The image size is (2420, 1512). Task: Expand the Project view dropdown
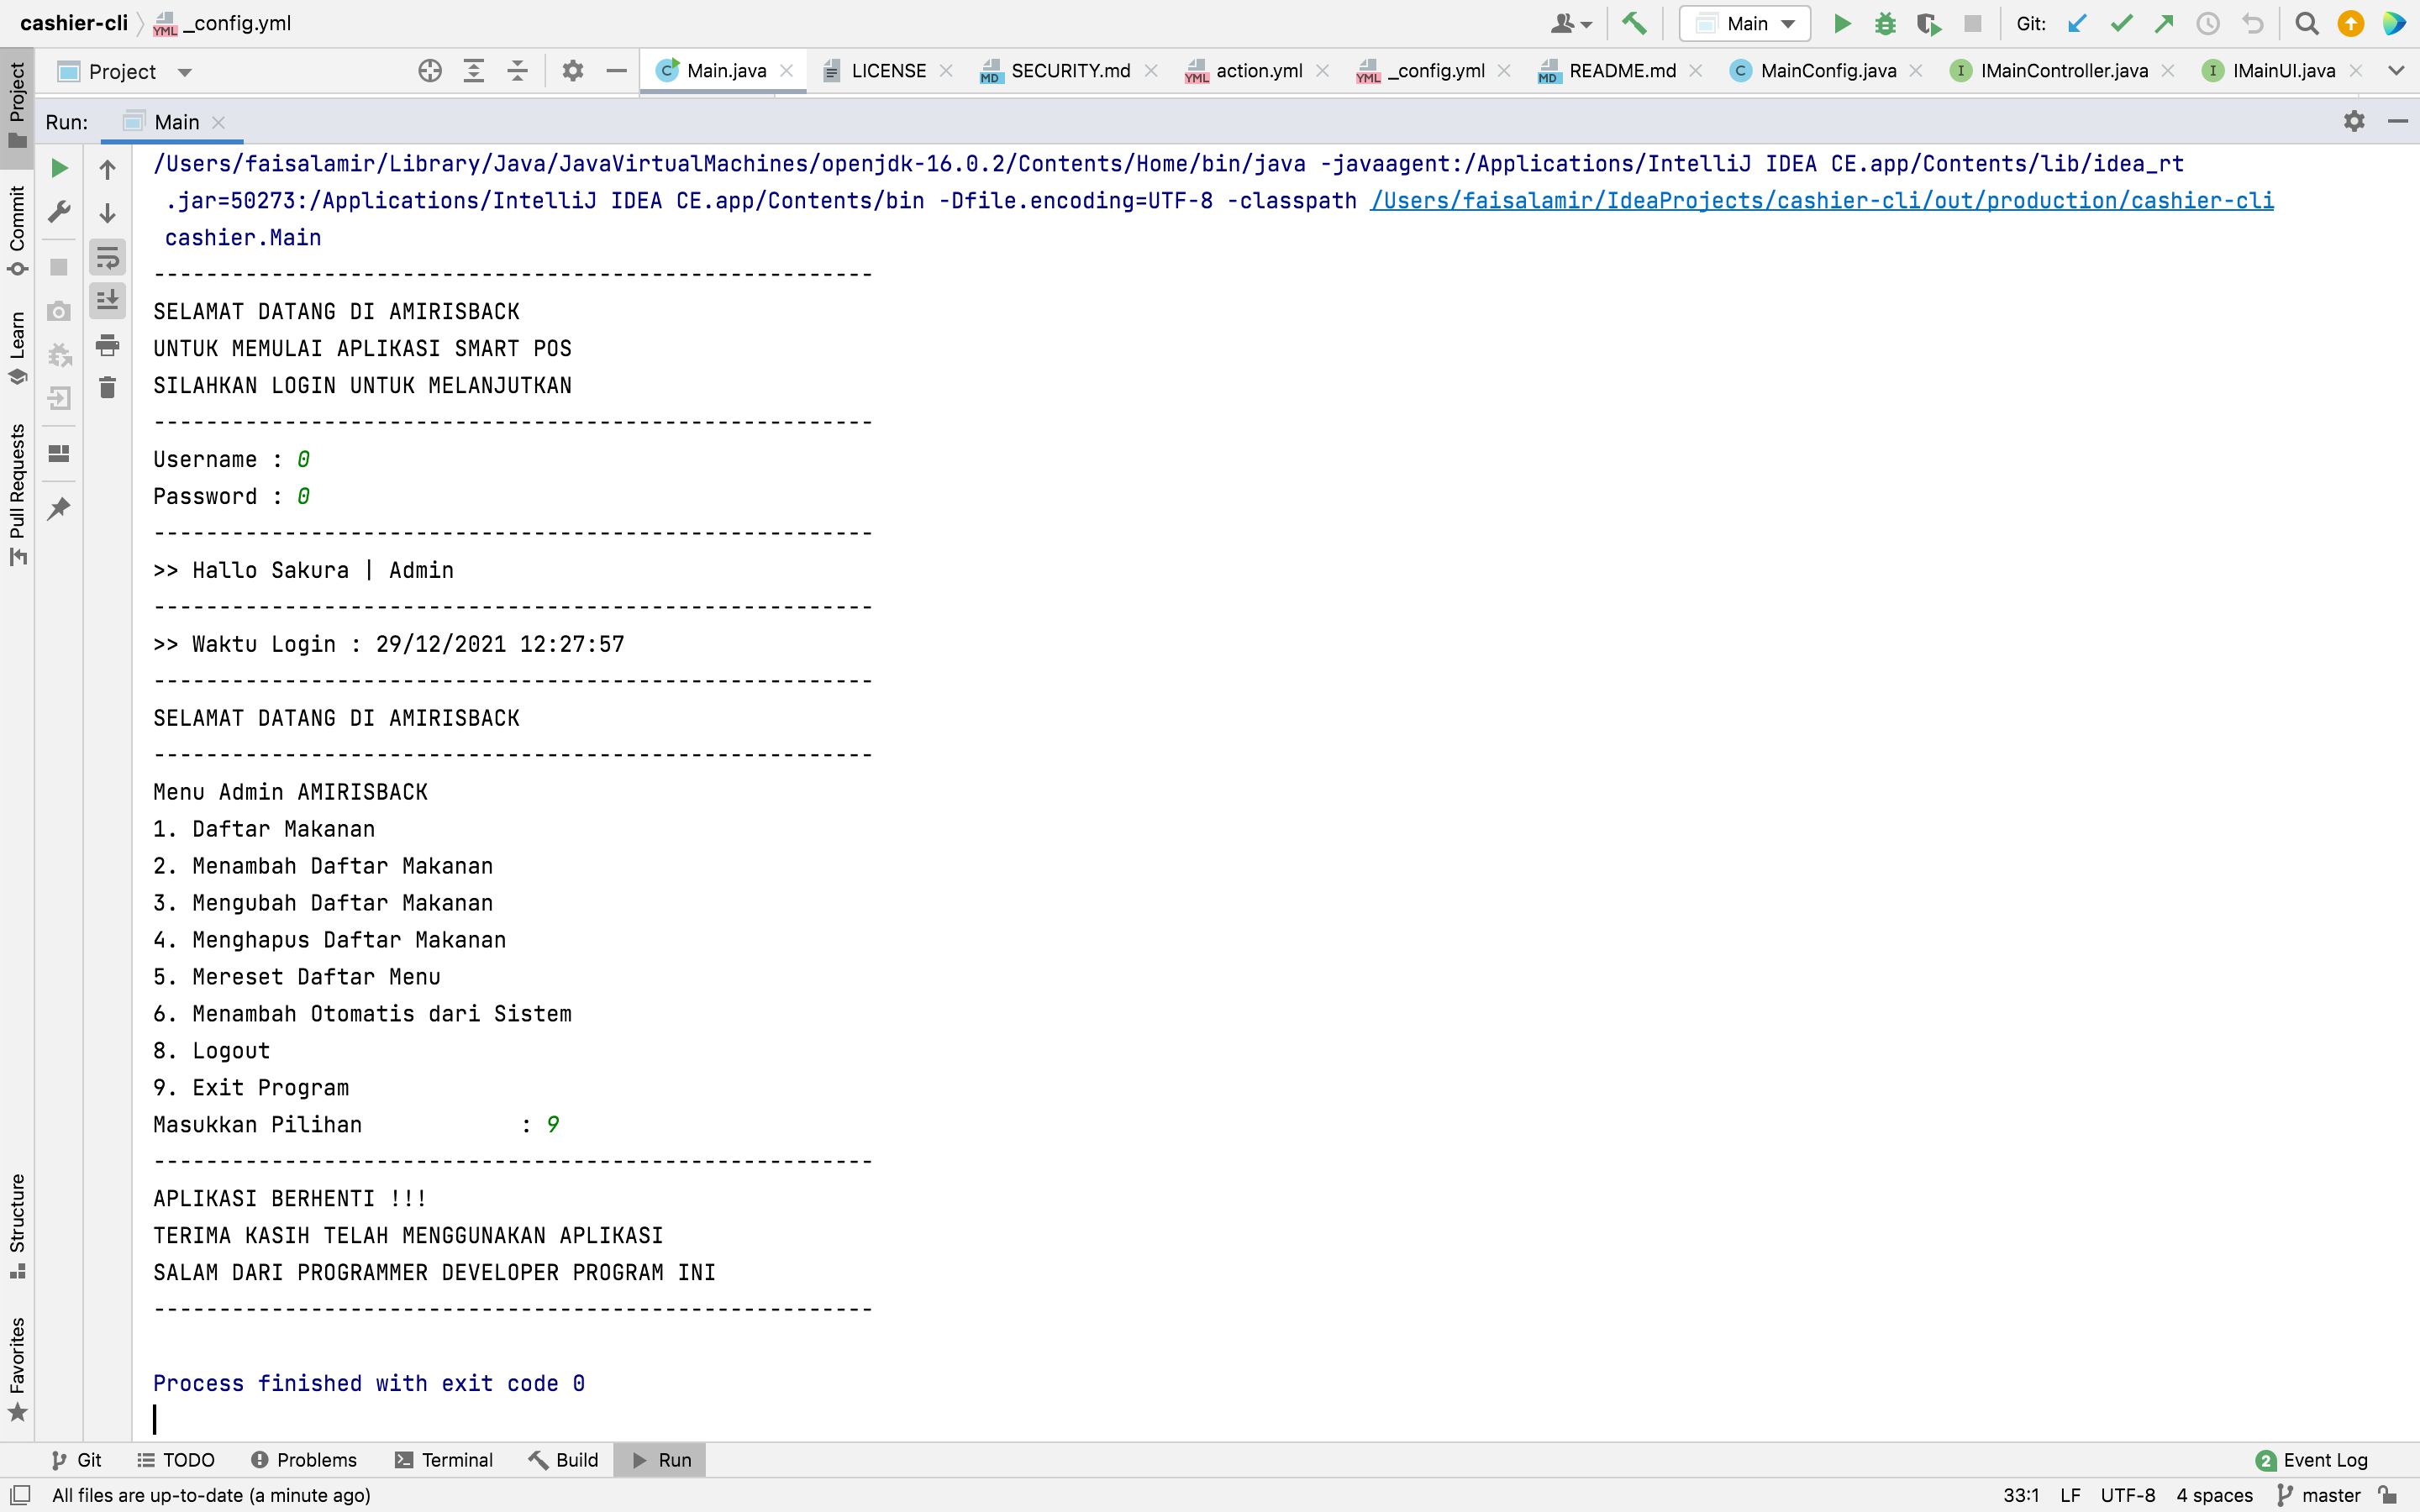[184, 72]
